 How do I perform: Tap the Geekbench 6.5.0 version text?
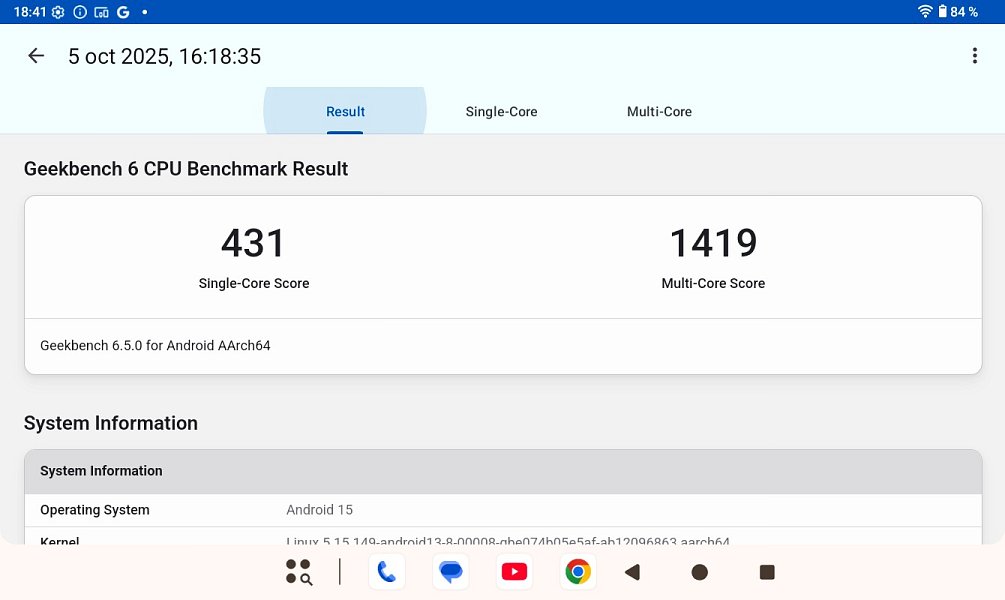(155, 346)
